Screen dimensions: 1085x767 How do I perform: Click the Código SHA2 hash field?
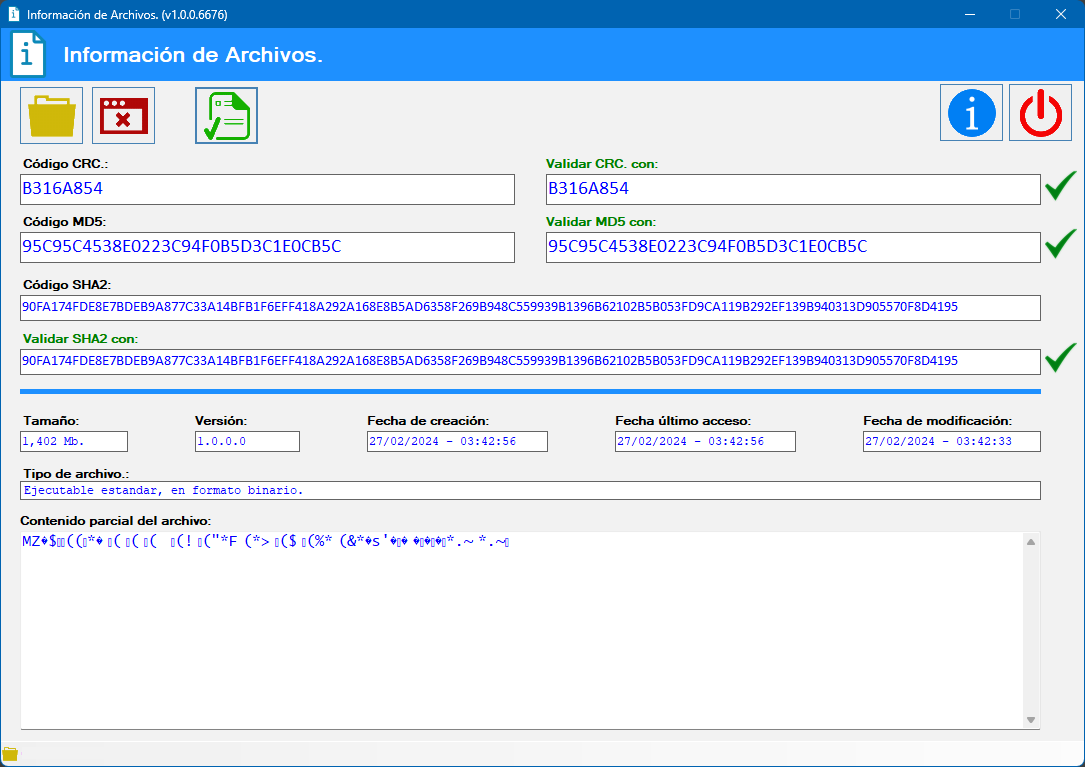[530, 307]
